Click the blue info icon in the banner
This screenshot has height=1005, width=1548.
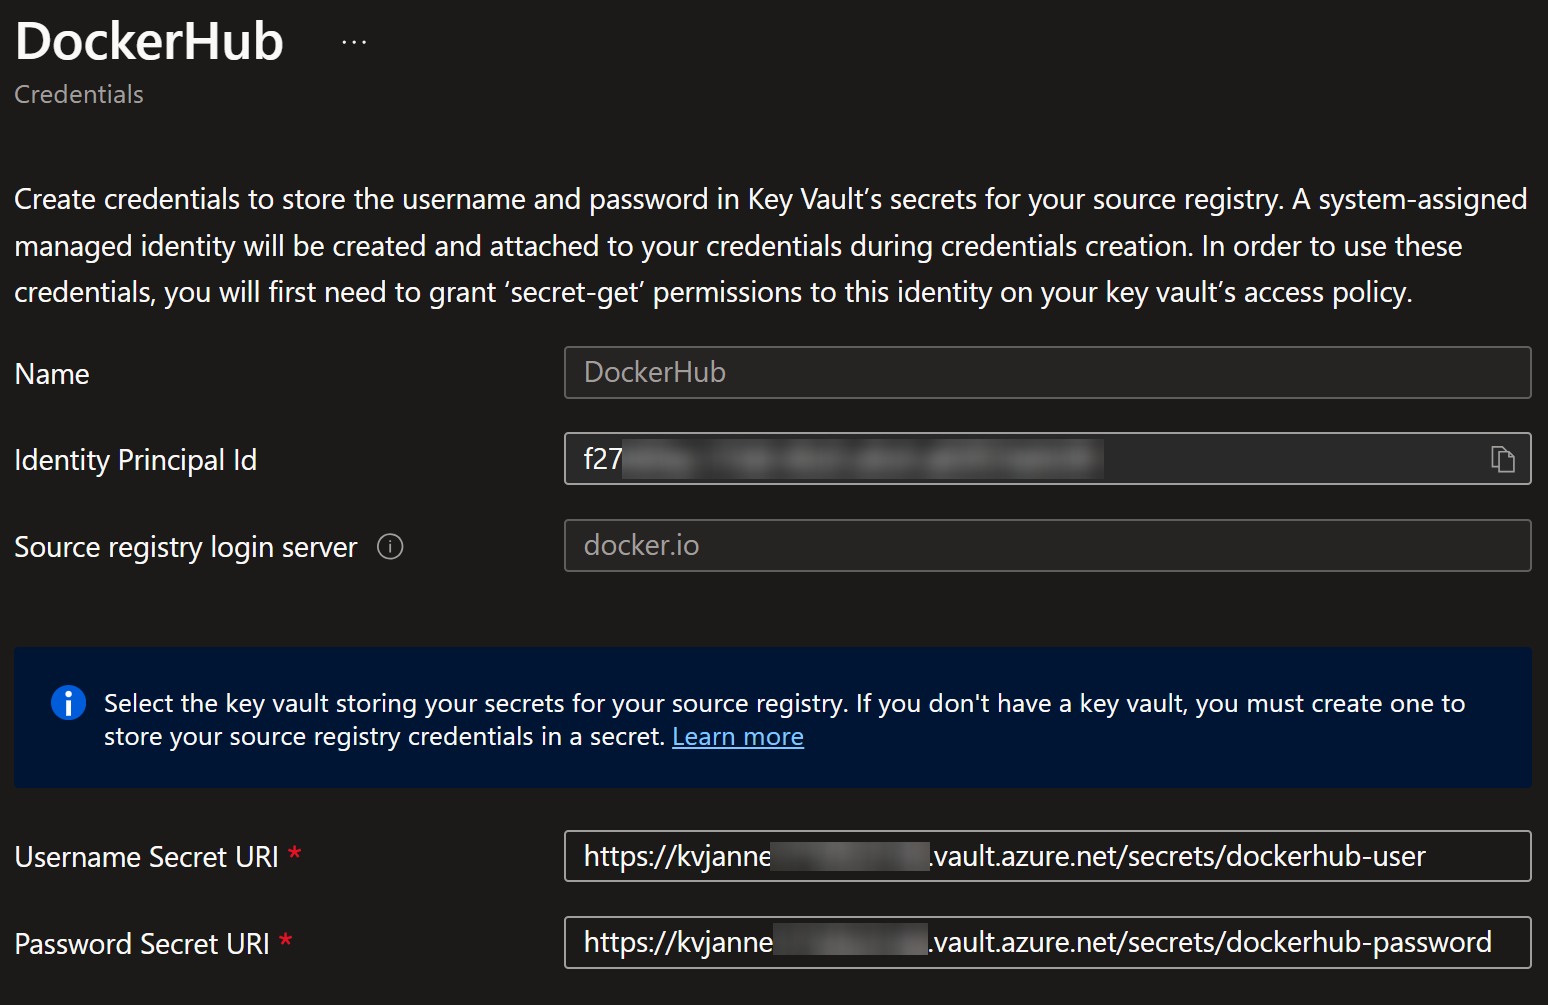68,703
